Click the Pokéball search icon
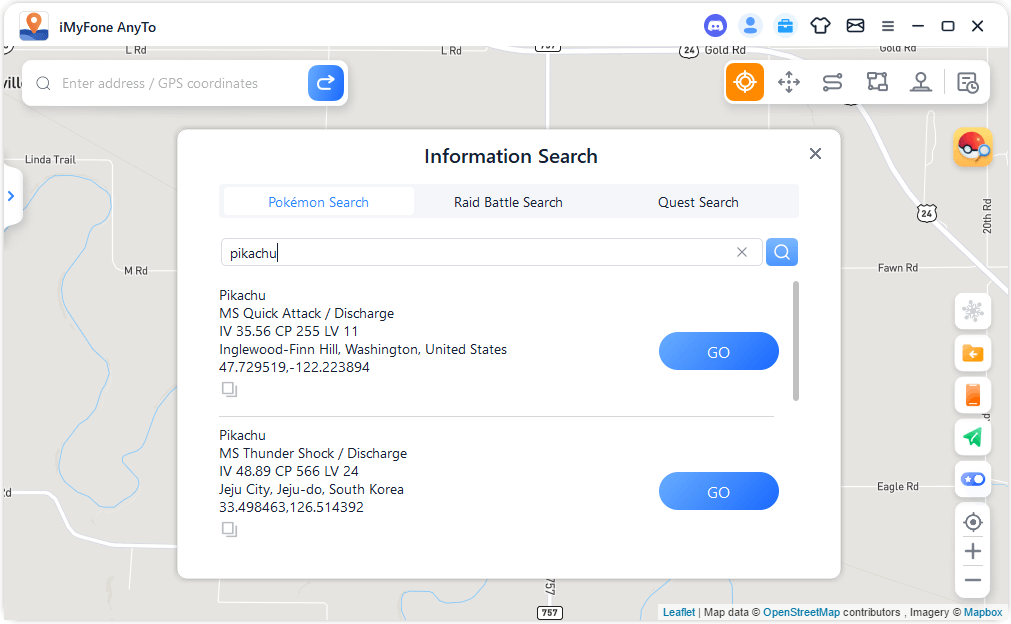The height and width of the screenshot is (624, 1011). tap(973, 147)
